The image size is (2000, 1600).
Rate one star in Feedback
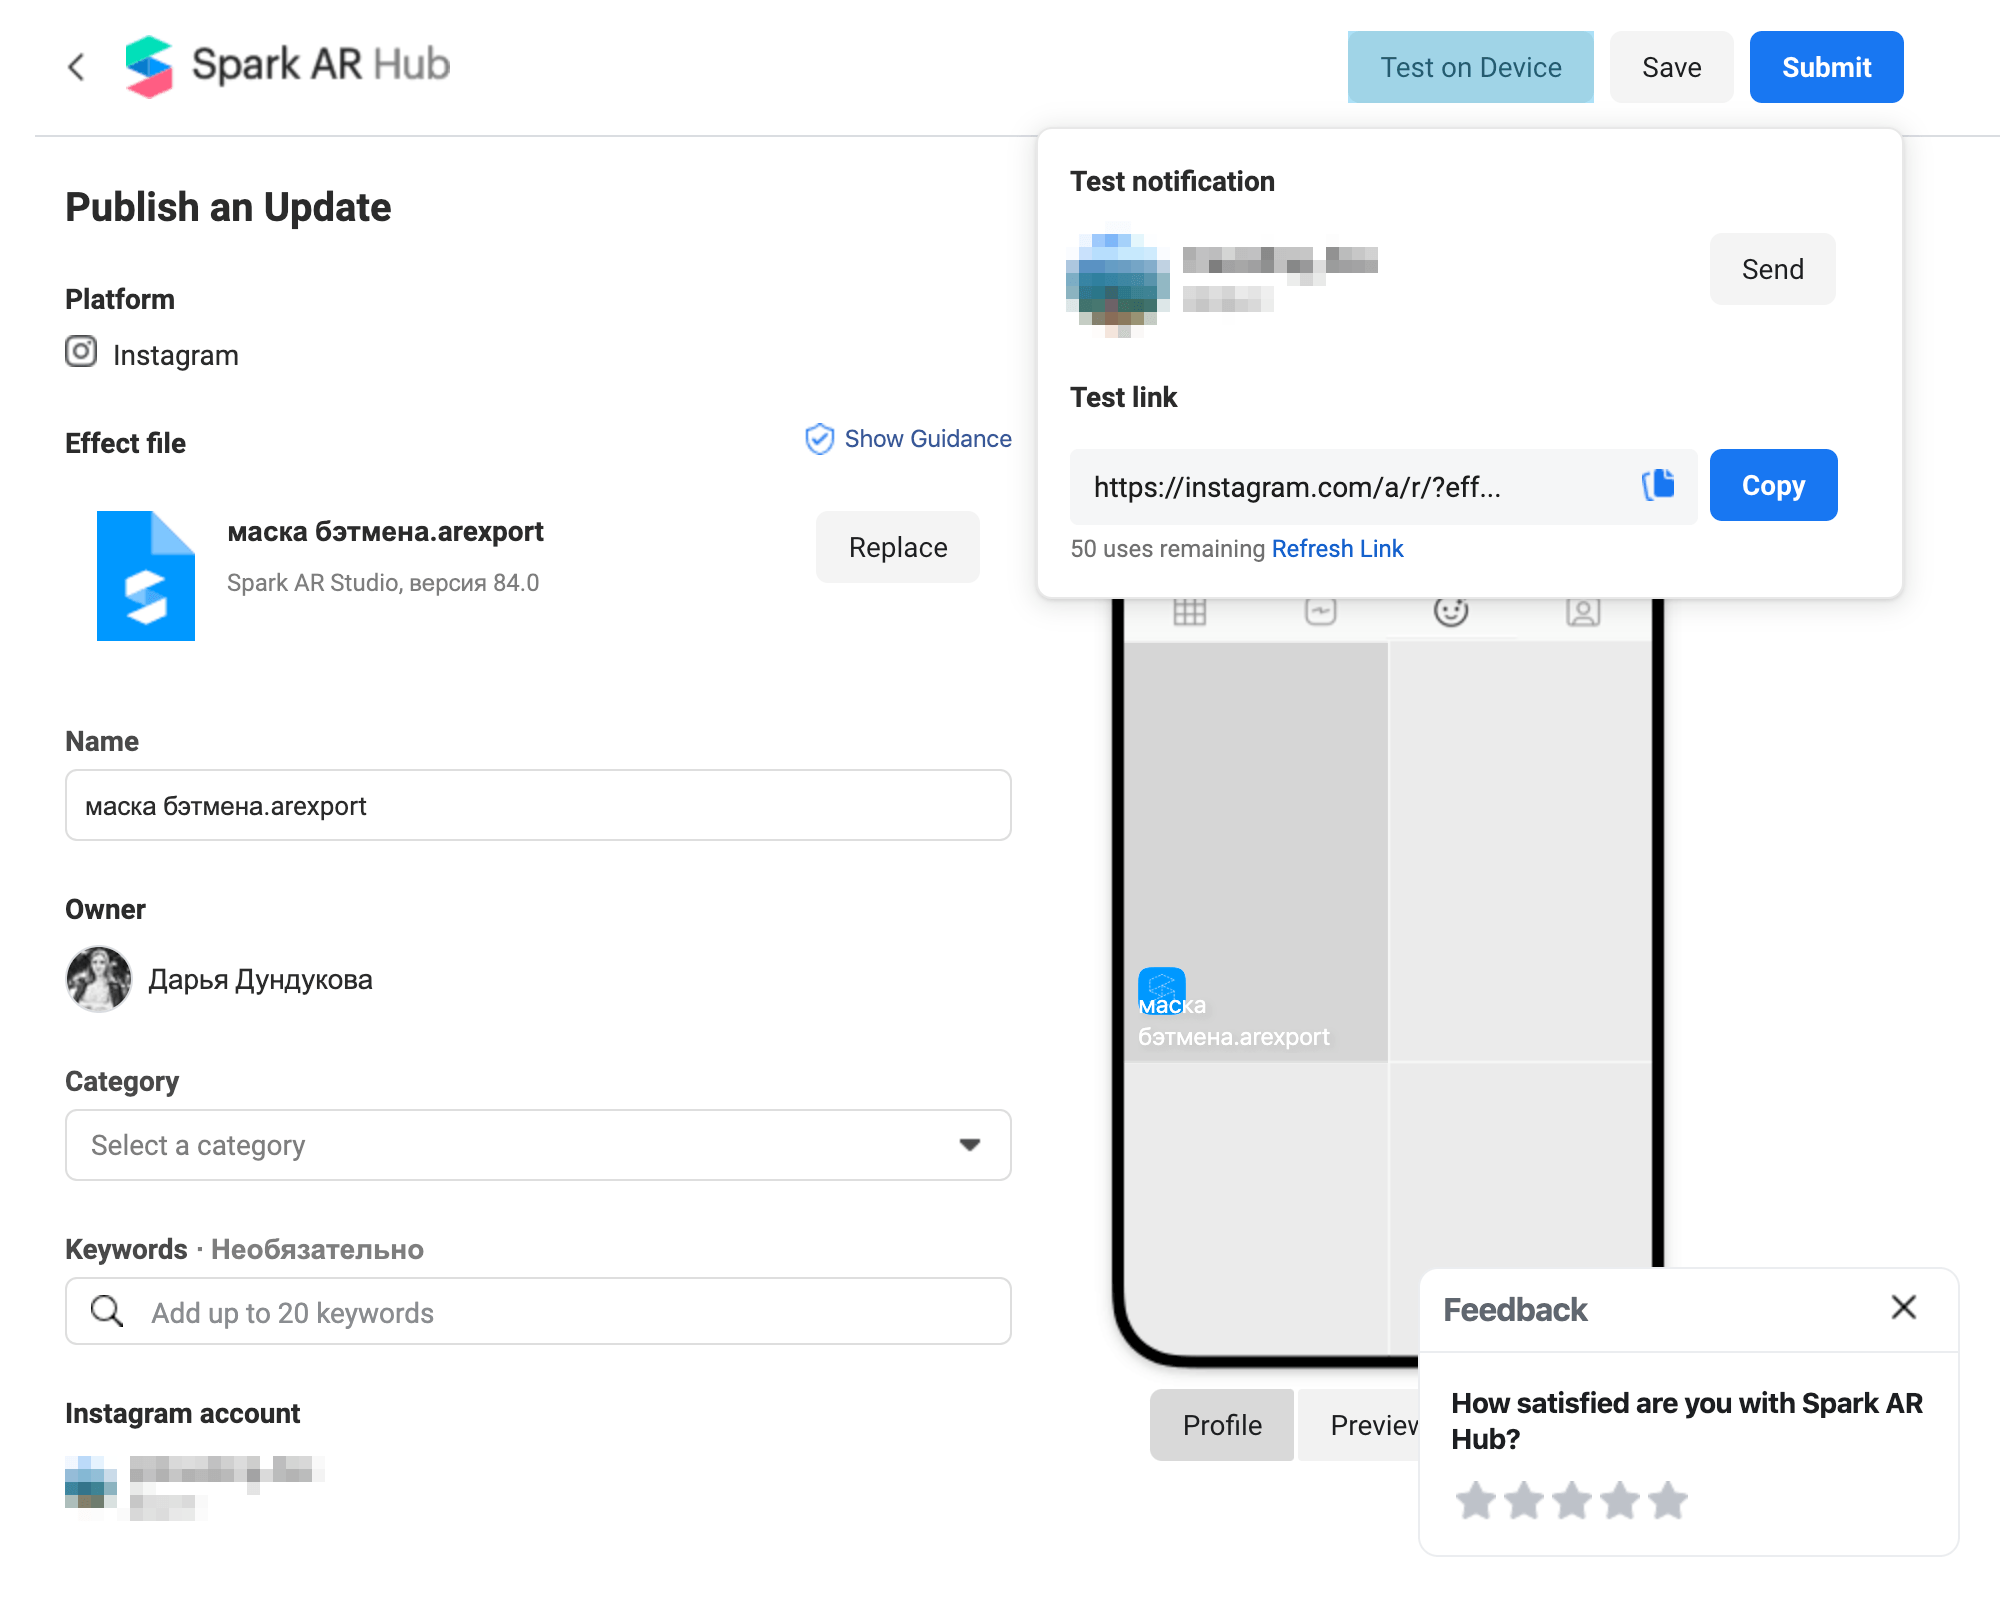(1476, 1500)
